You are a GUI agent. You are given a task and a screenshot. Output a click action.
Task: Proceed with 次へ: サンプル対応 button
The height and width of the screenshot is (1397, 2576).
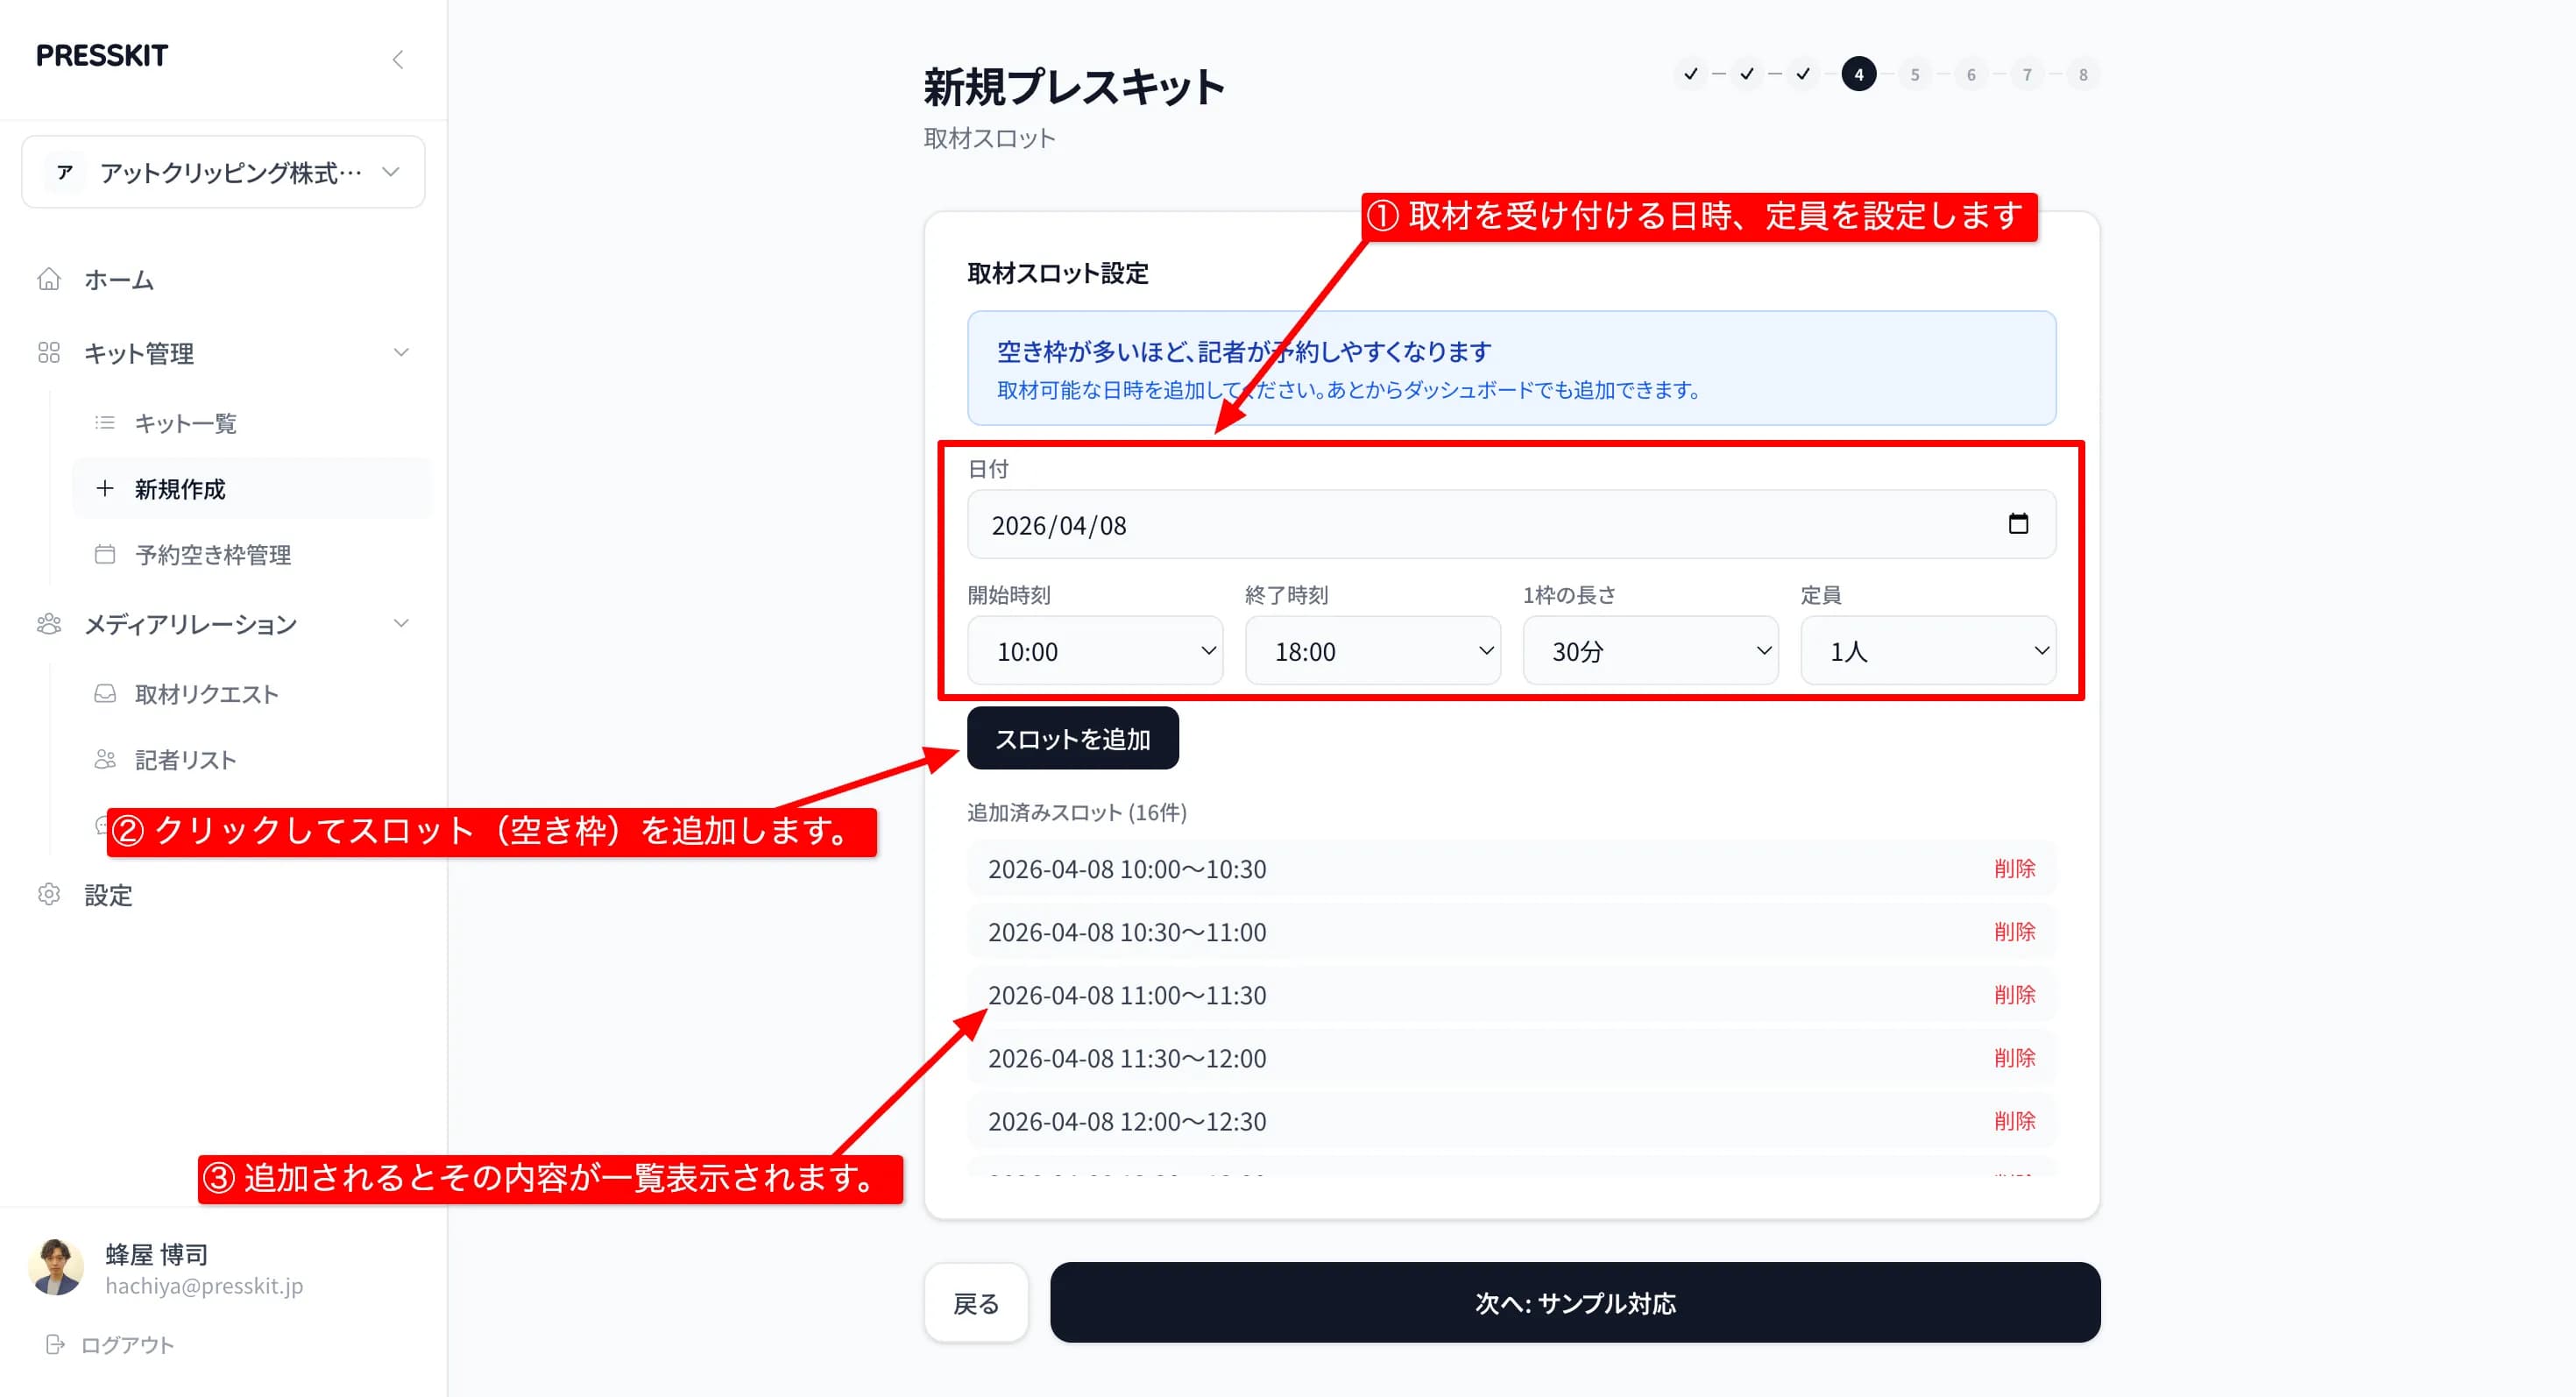(x=1575, y=1302)
